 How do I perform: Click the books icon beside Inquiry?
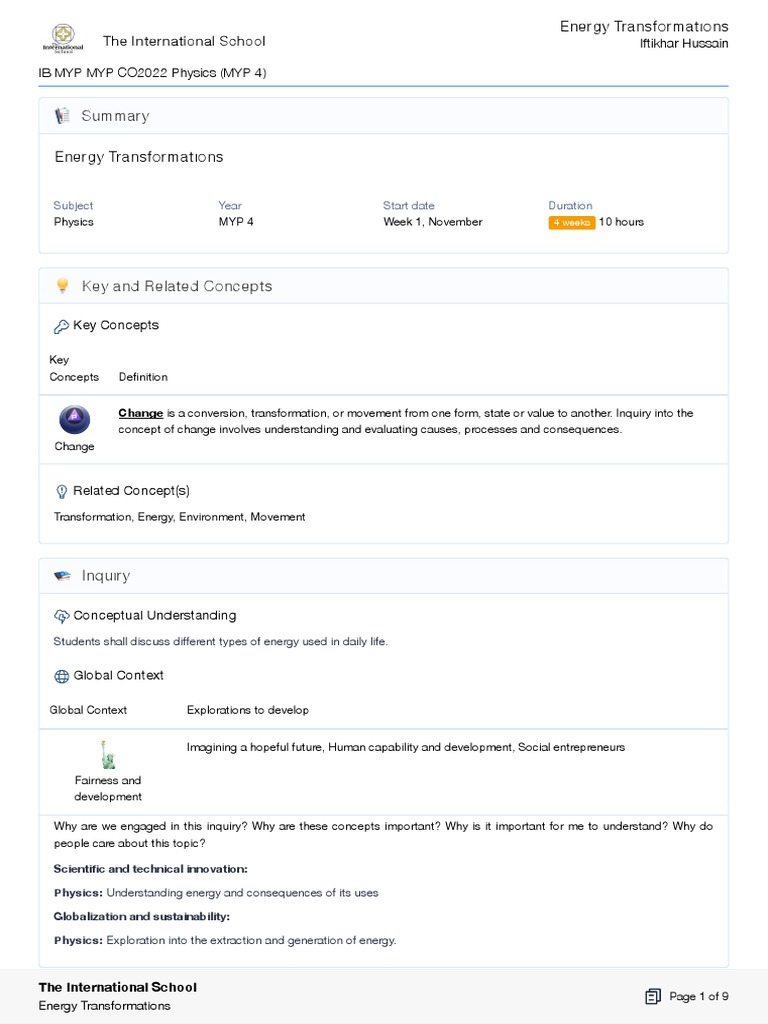click(x=62, y=576)
